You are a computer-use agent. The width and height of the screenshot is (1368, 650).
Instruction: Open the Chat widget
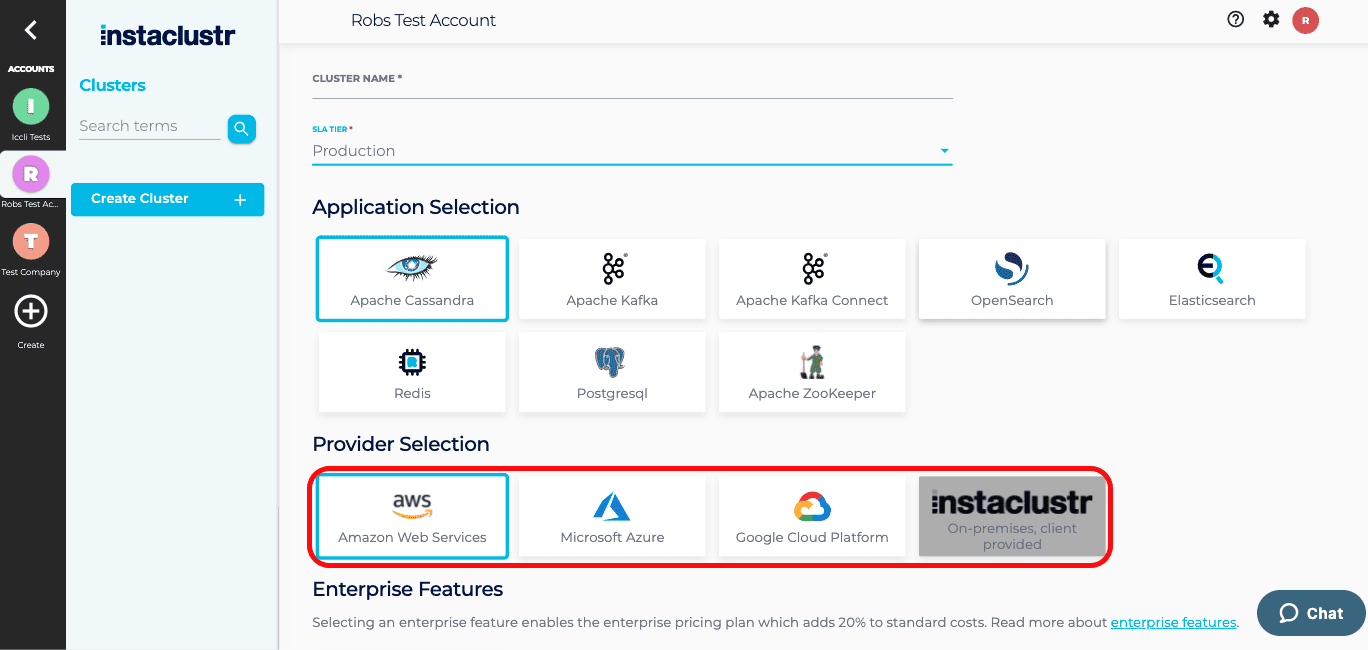(1311, 613)
